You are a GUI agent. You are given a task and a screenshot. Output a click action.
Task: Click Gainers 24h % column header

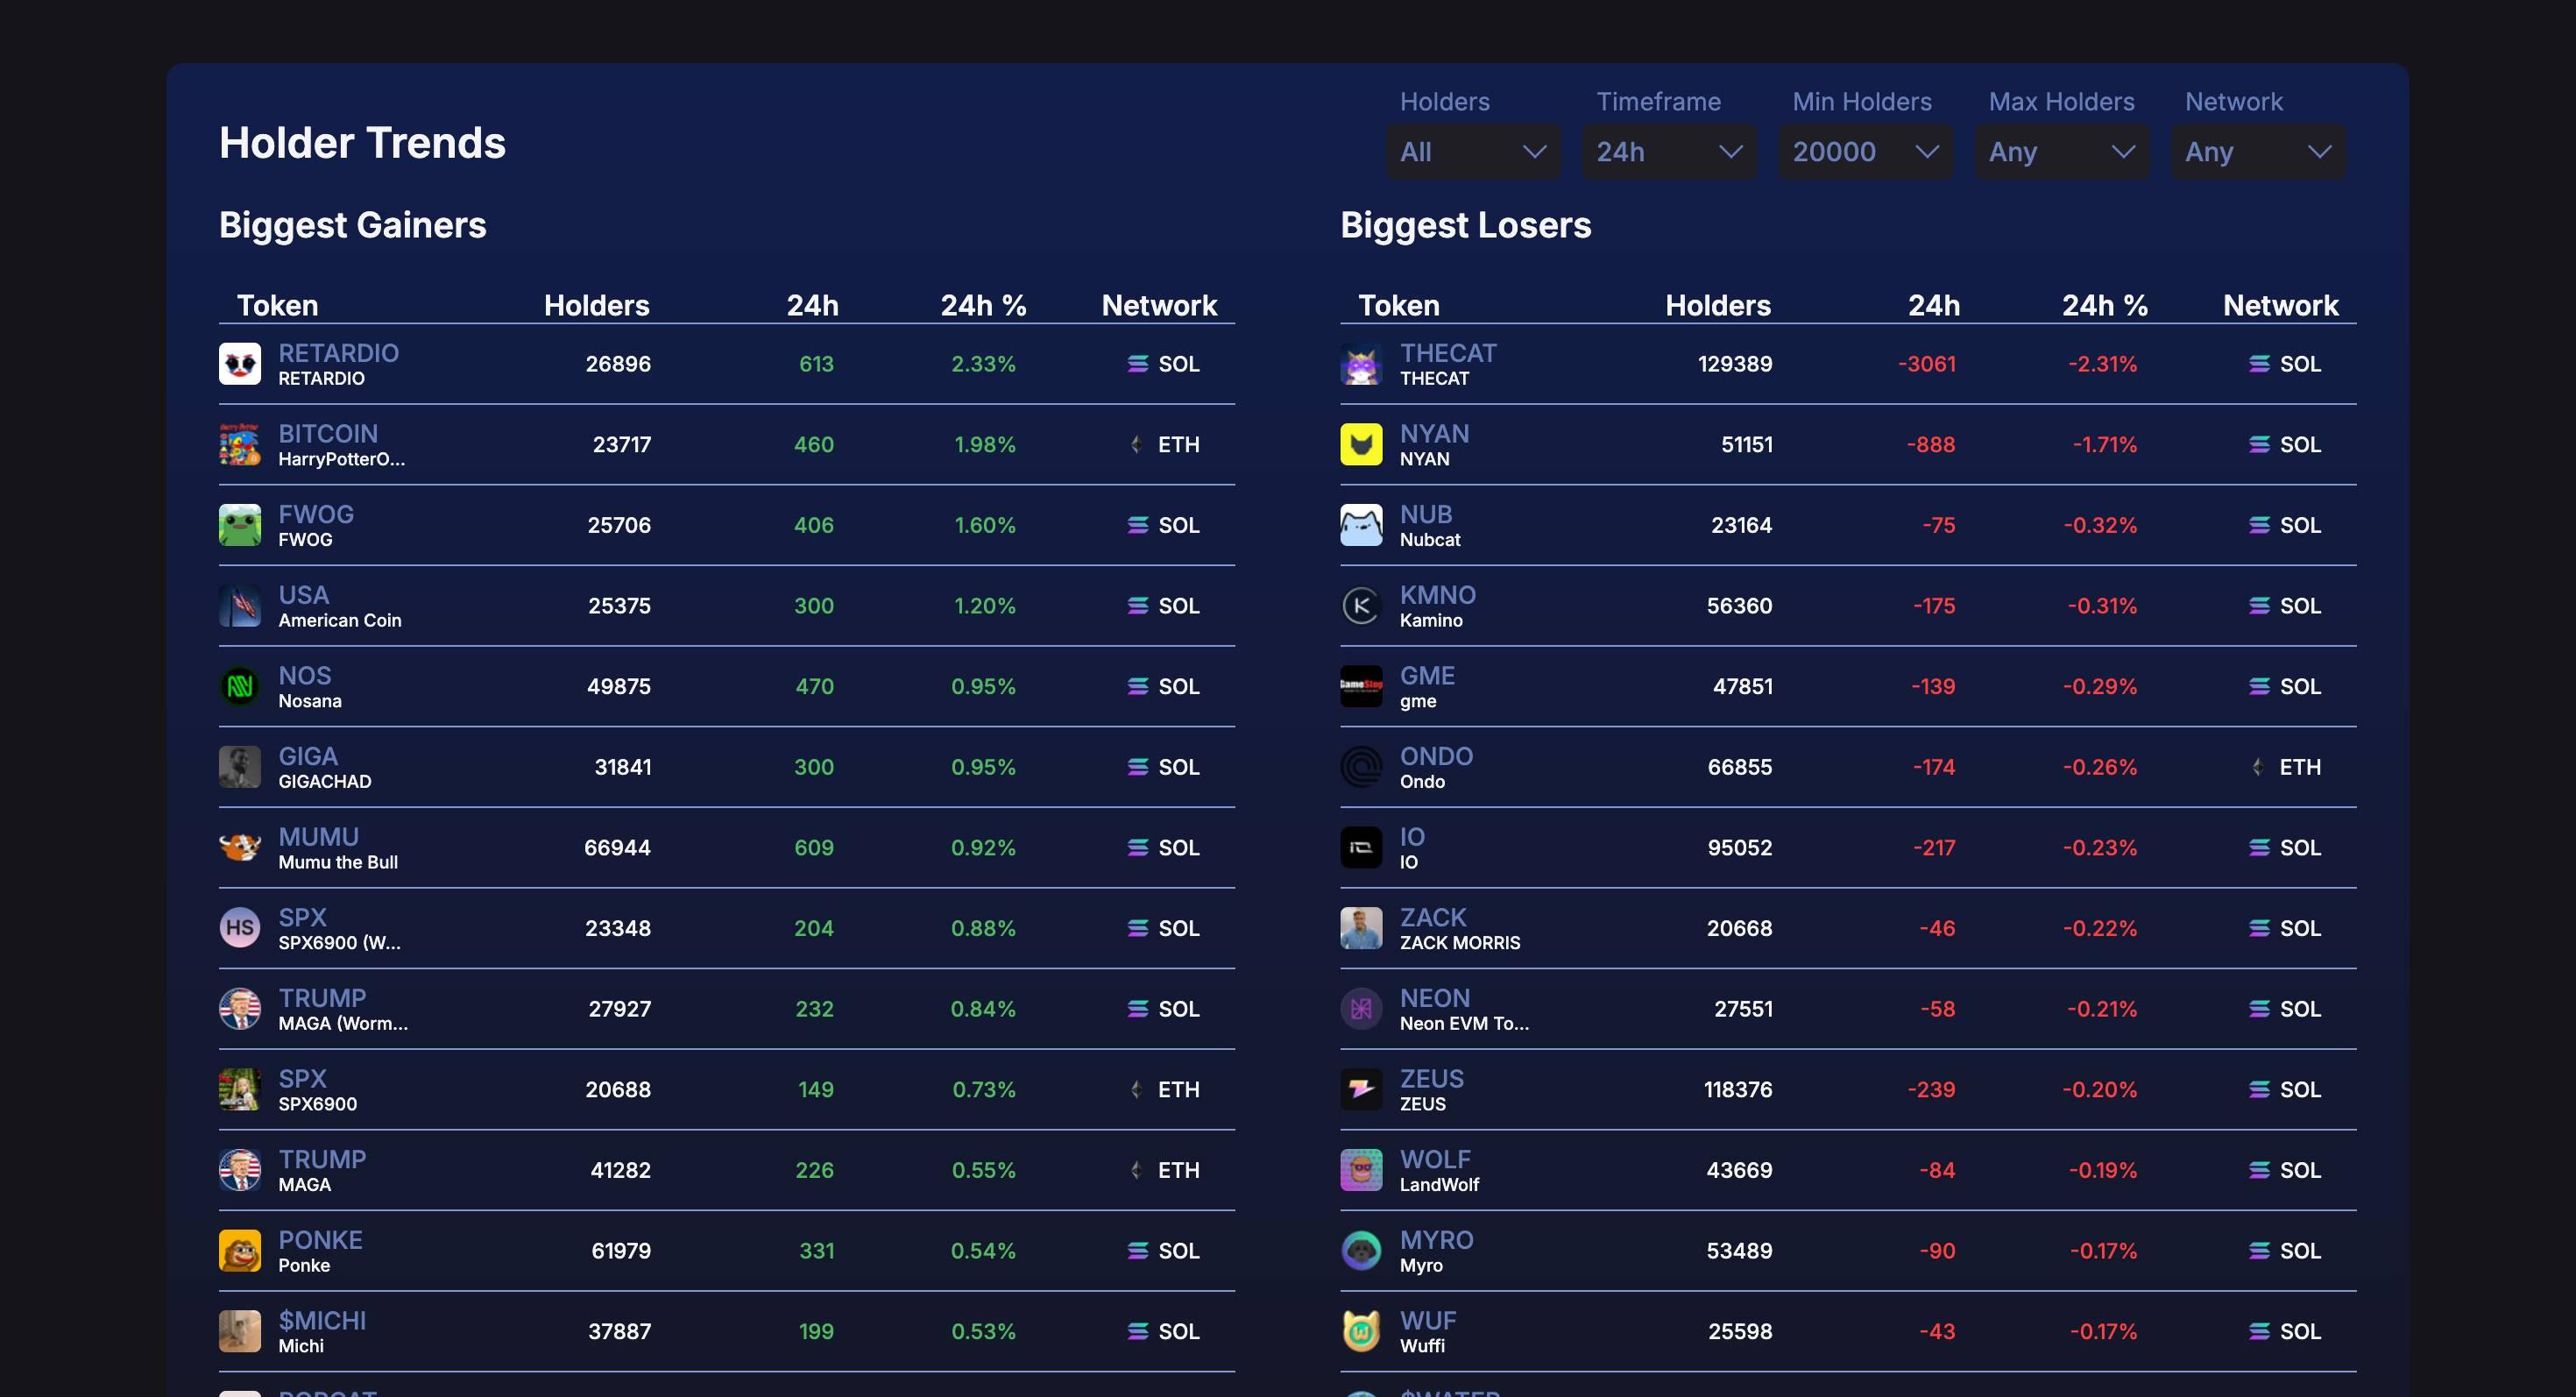tap(983, 305)
